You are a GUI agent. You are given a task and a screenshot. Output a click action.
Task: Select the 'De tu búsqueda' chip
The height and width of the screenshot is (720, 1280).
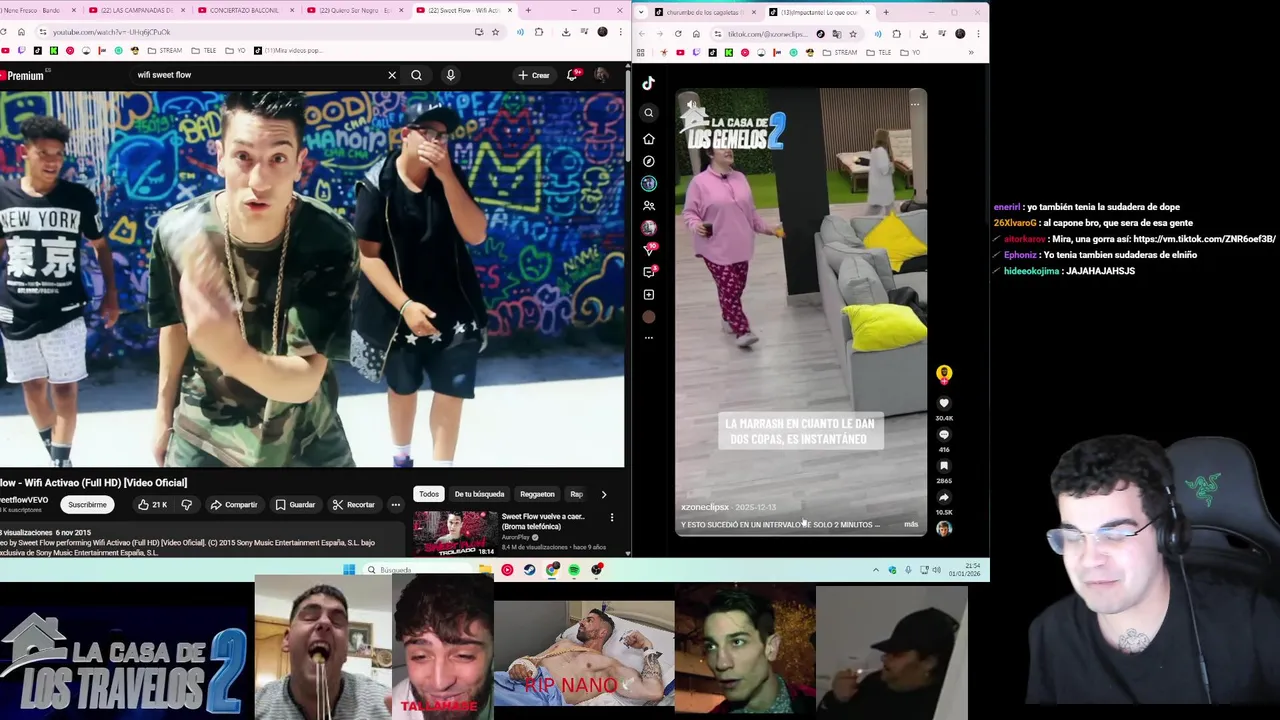(480, 494)
